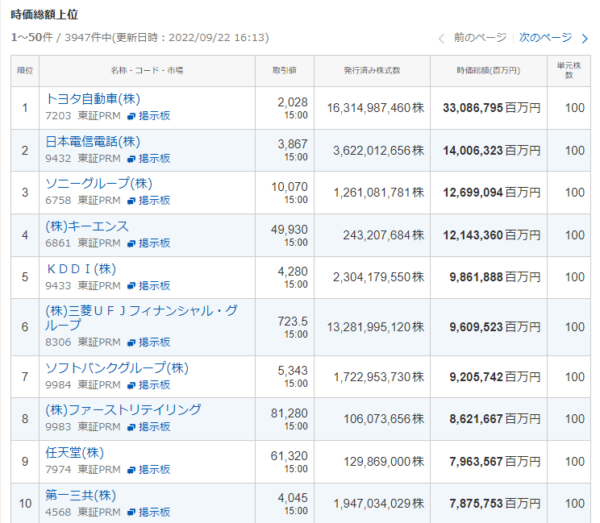Select Fast Retailing's price 81,280
The image size is (600, 523).
289,413
